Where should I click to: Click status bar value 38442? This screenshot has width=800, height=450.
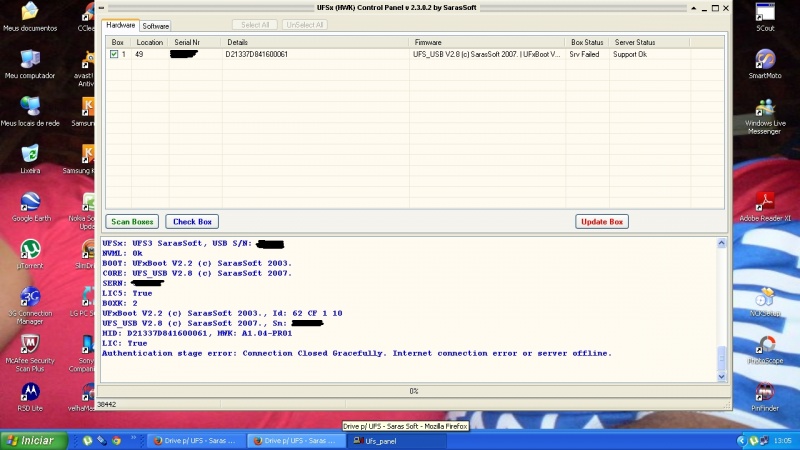(x=107, y=404)
